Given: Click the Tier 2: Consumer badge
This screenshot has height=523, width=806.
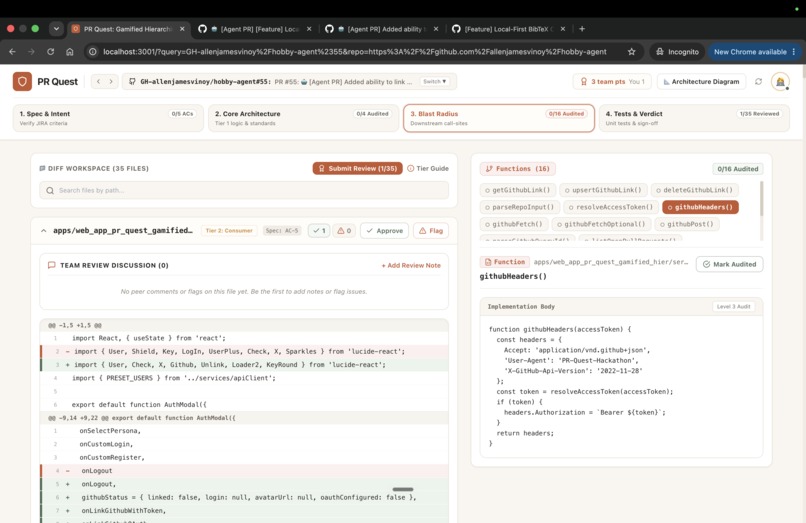Looking at the screenshot, I should 229,230.
